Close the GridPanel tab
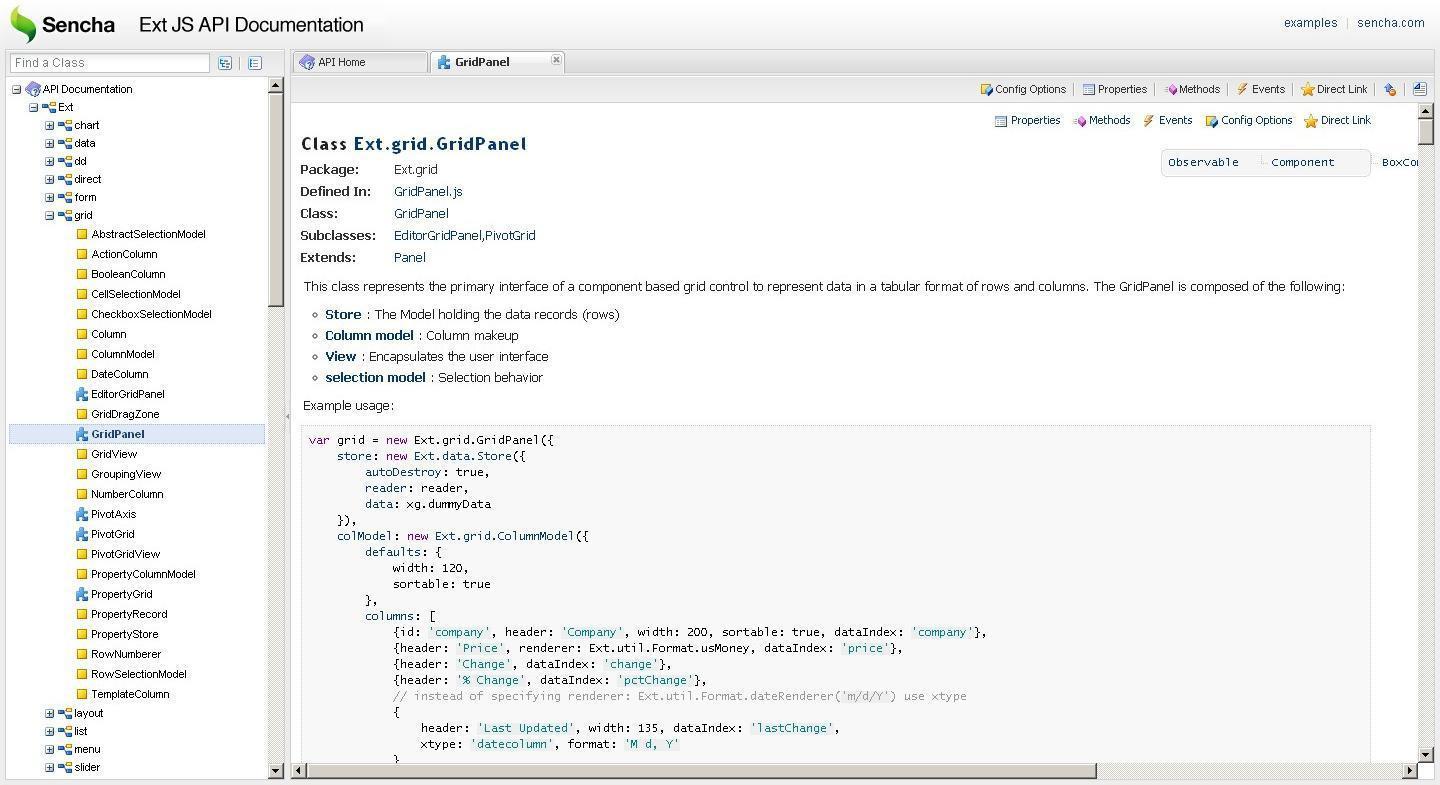This screenshot has width=1440, height=785. [556, 61]
